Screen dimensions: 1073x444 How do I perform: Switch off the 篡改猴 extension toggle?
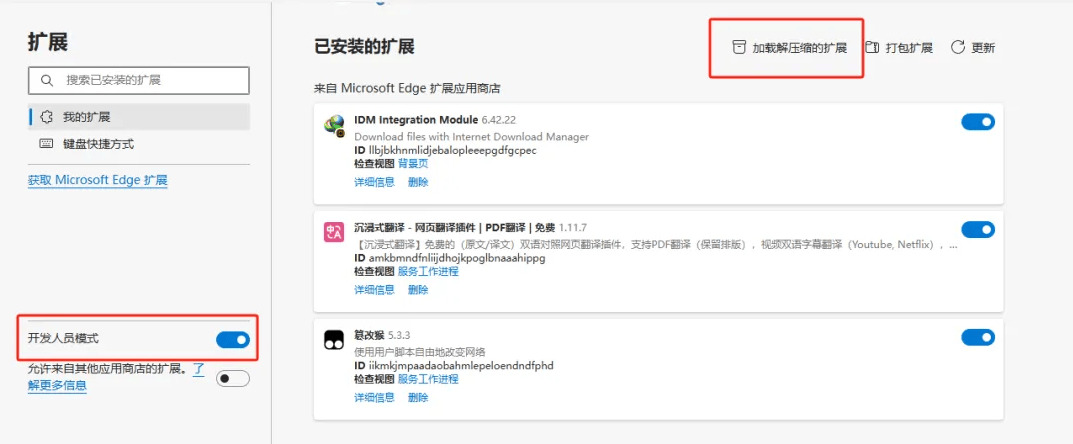pos(978,337)
